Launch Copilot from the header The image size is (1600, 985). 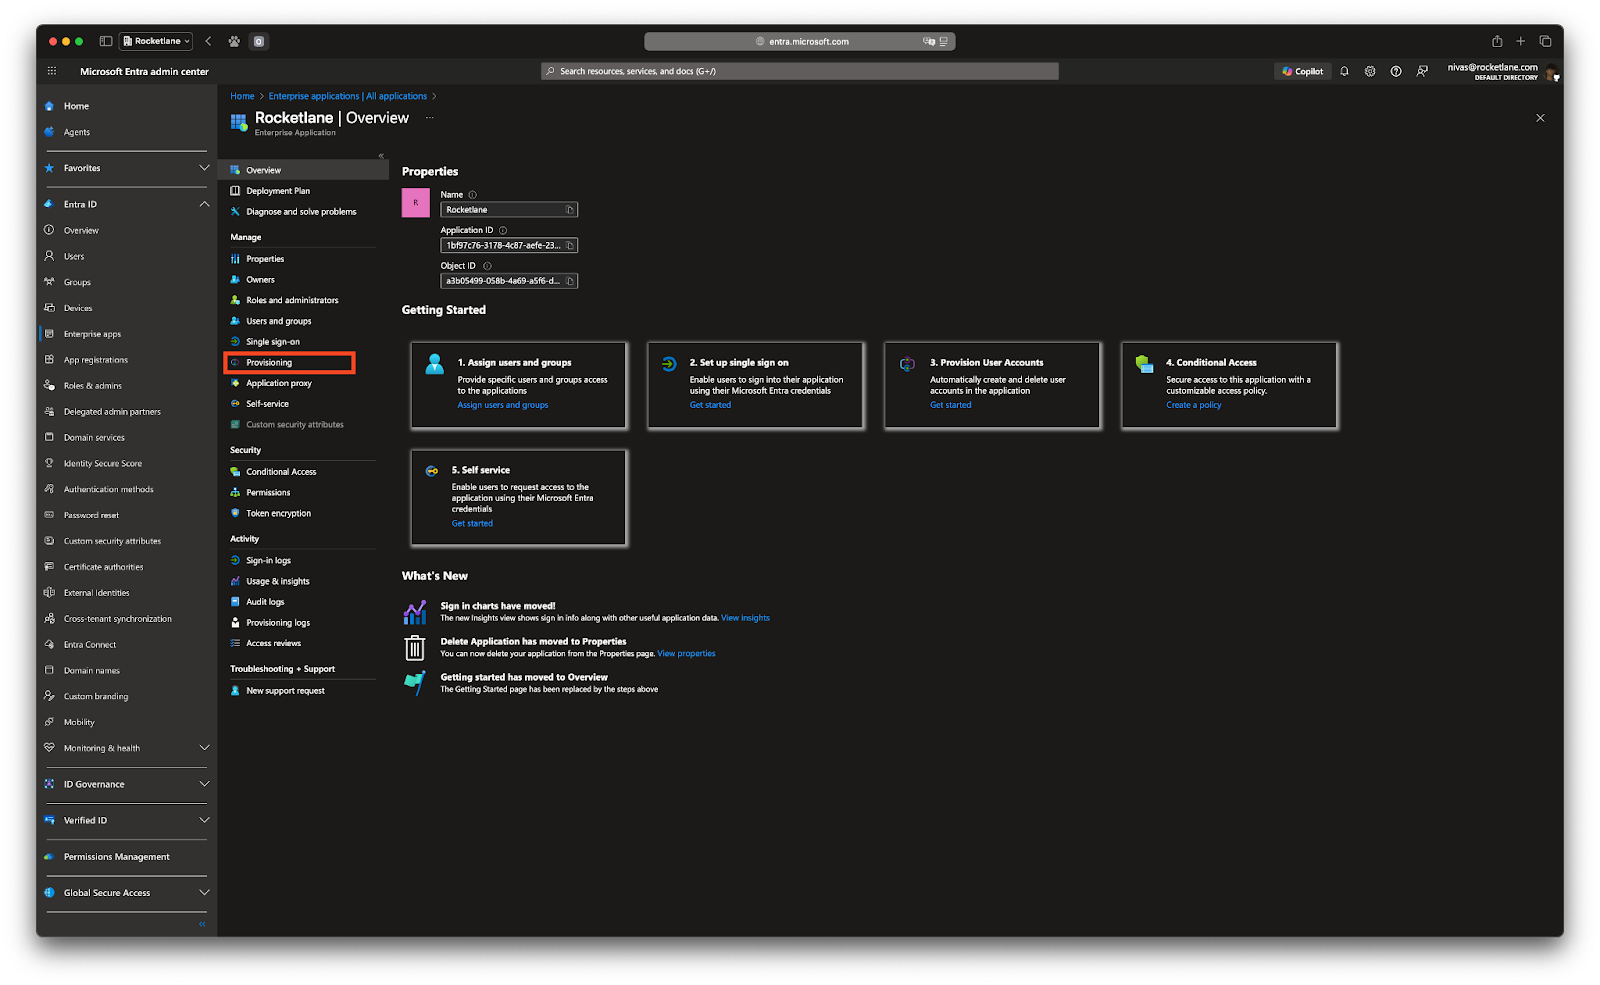click(1303, 71)
